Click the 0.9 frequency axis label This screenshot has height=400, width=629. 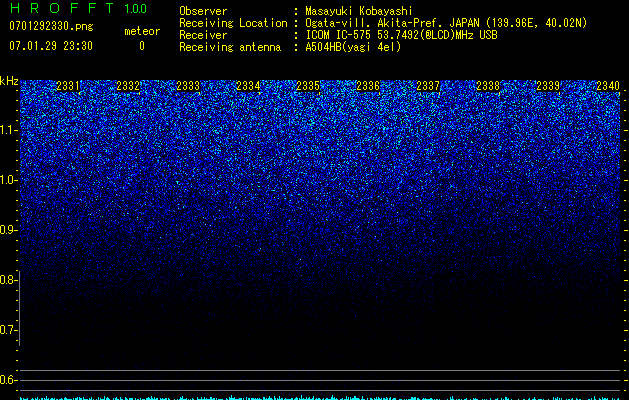pos(9,230)
